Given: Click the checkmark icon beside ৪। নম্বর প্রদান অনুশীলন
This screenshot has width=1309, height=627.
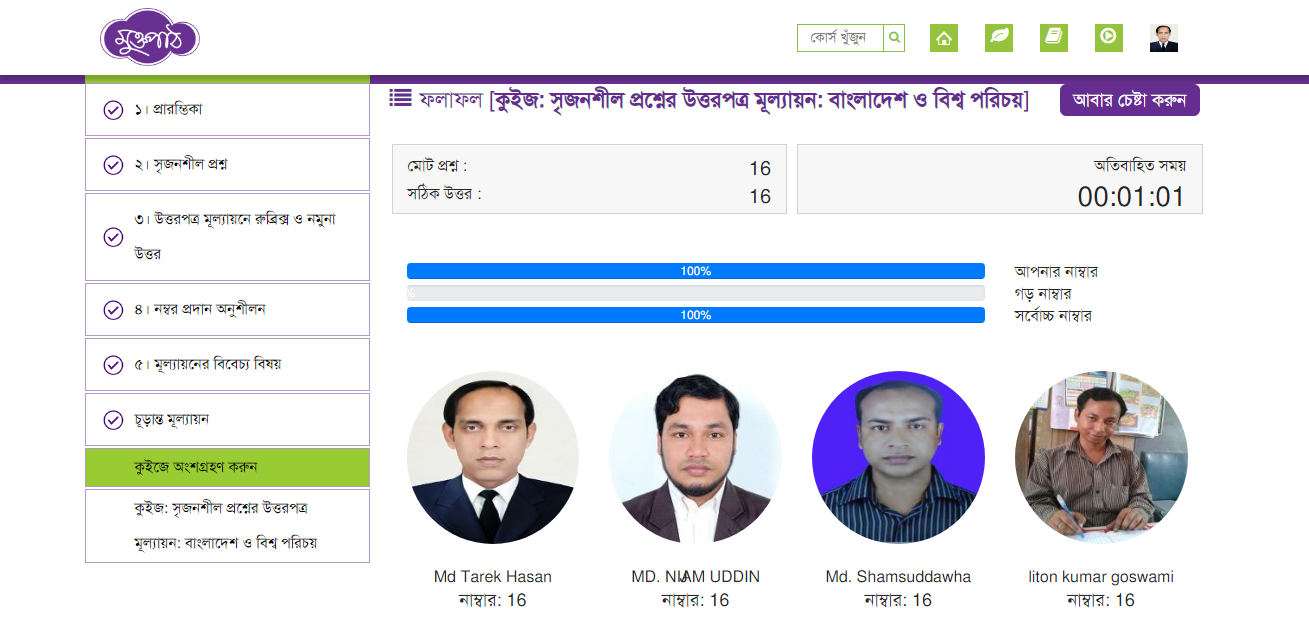Looking at the screenshot, I should (x=113, y=310).
